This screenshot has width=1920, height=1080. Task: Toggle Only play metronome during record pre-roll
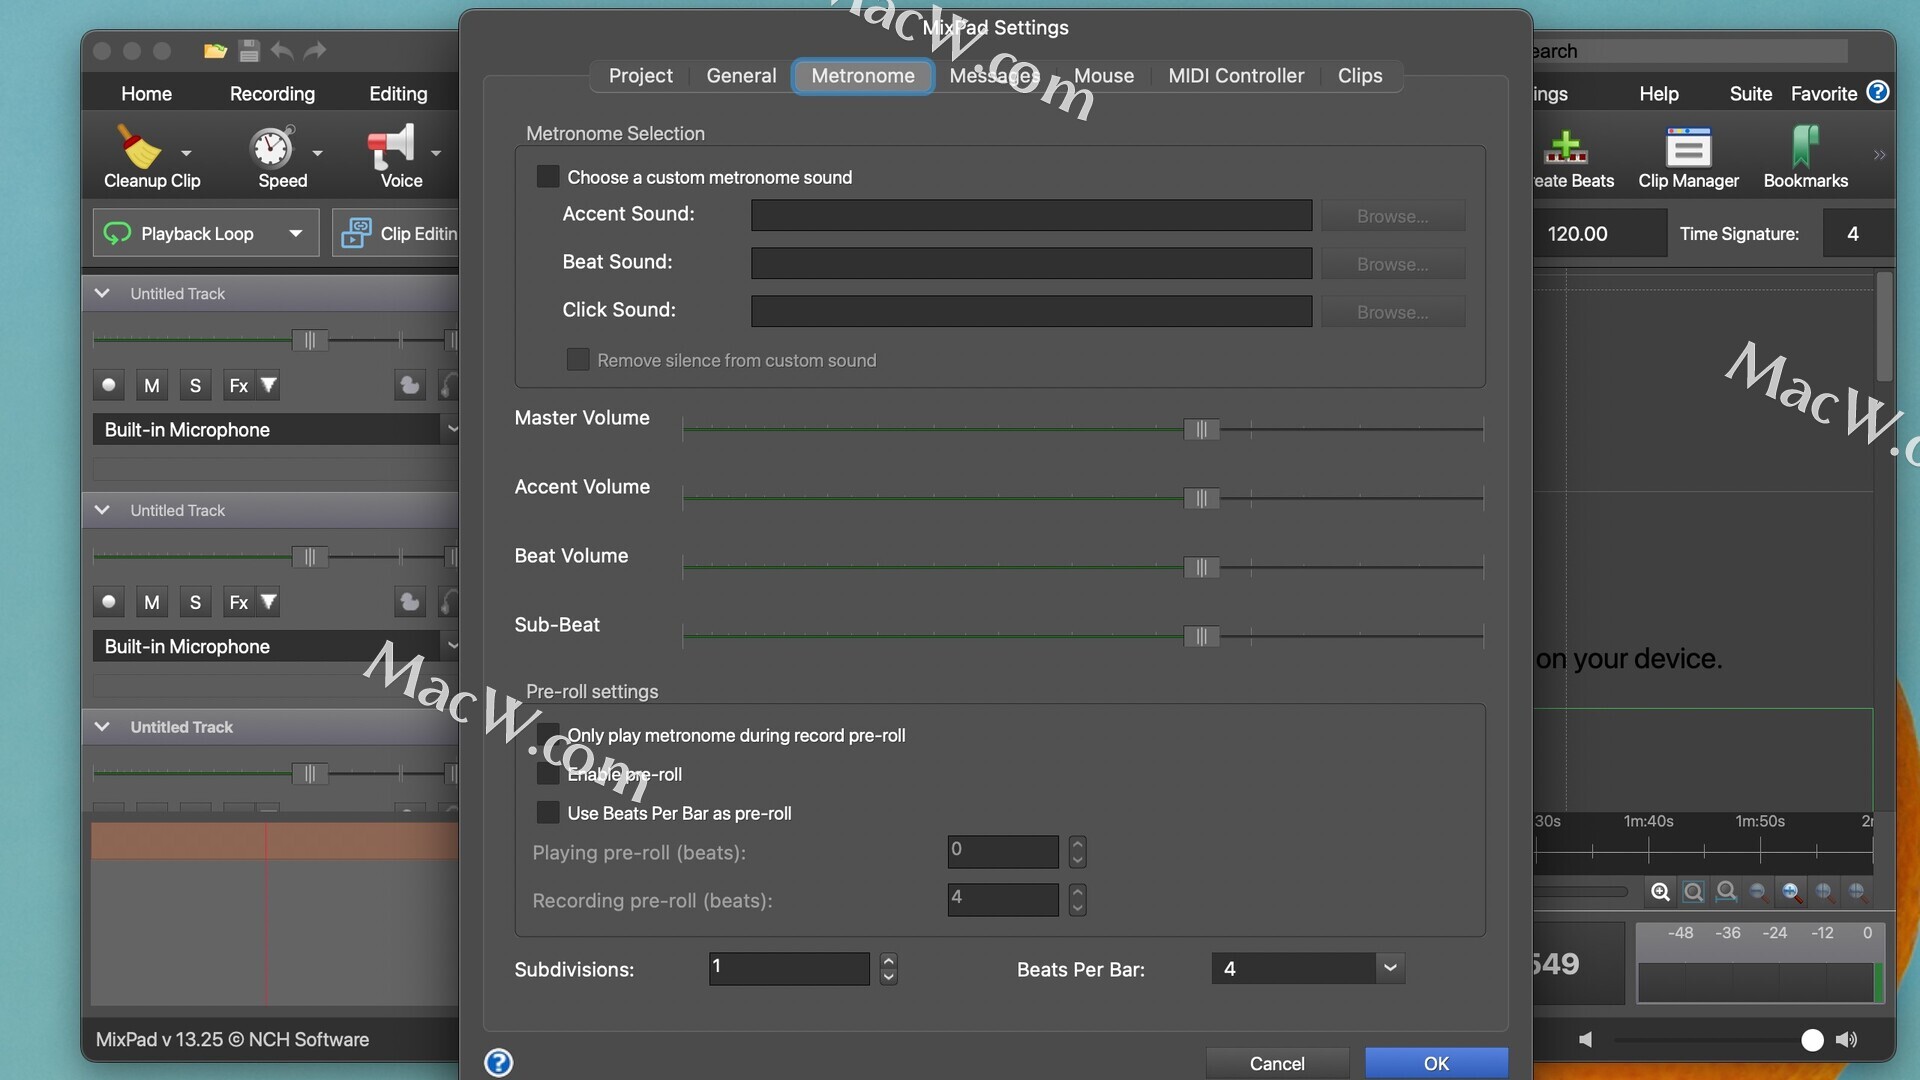pos(548,735)
